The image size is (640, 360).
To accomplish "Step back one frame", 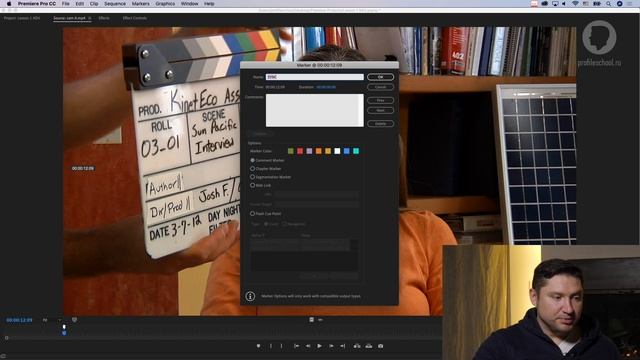I will coord(308,346).
